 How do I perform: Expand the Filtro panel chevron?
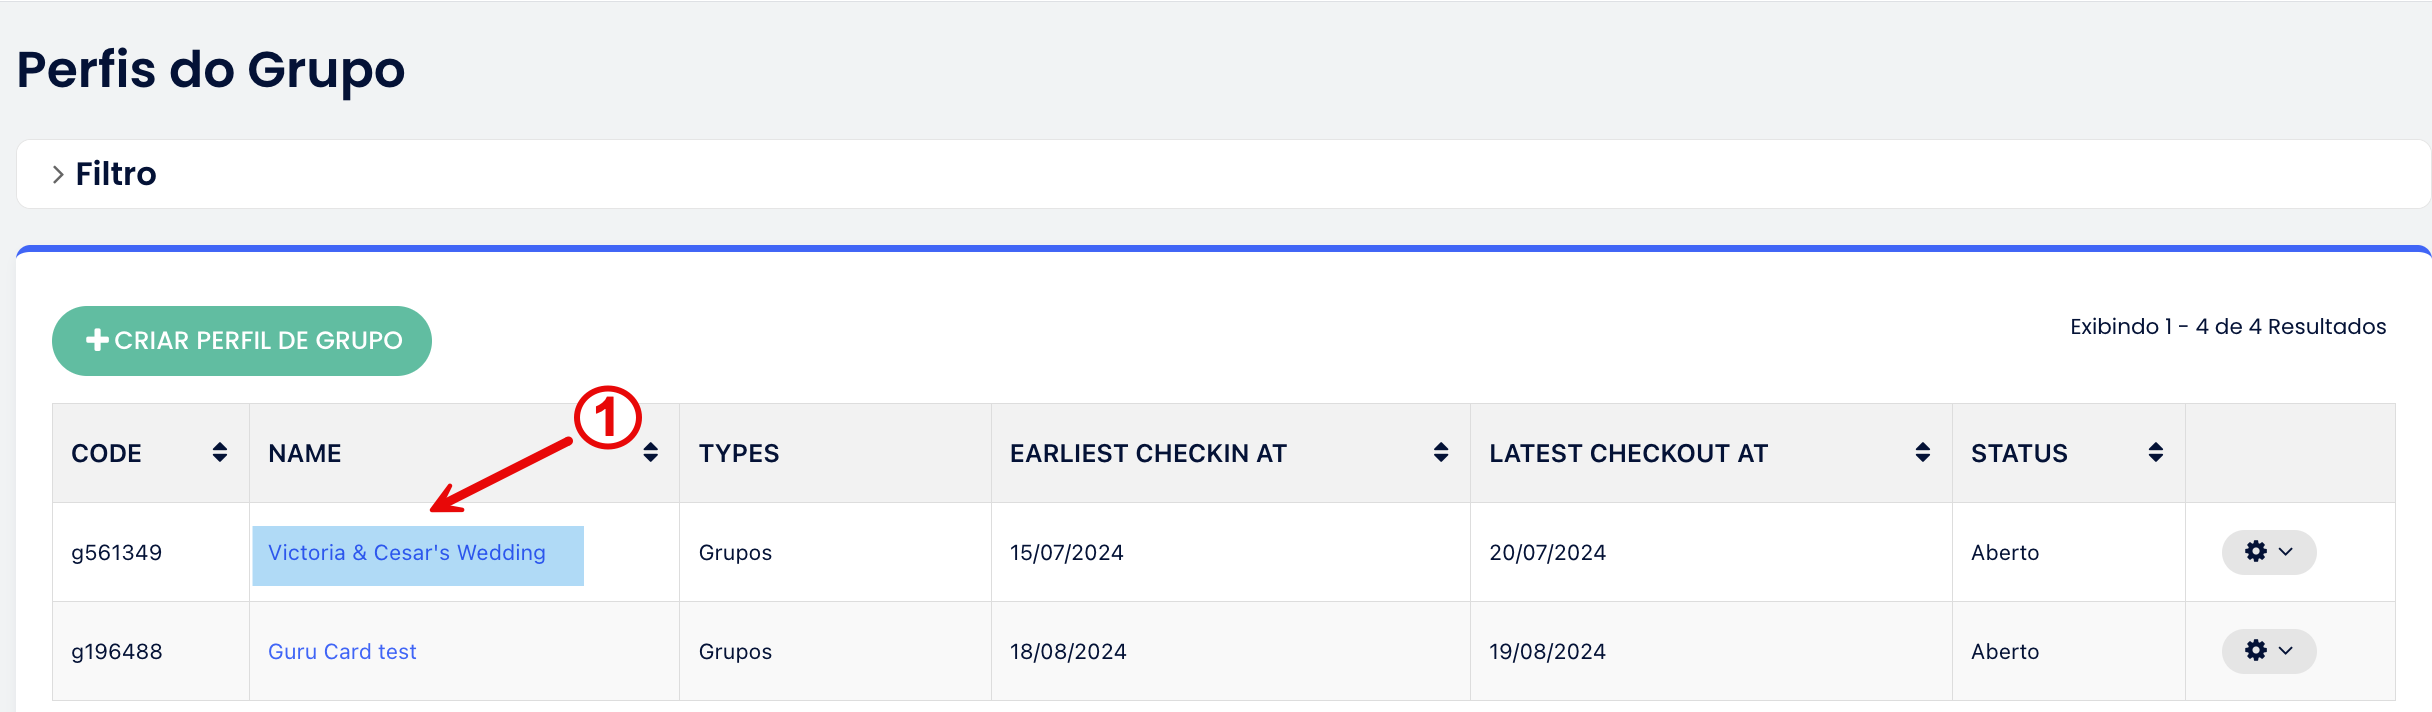pyautogui.click(x=58, y=174)
